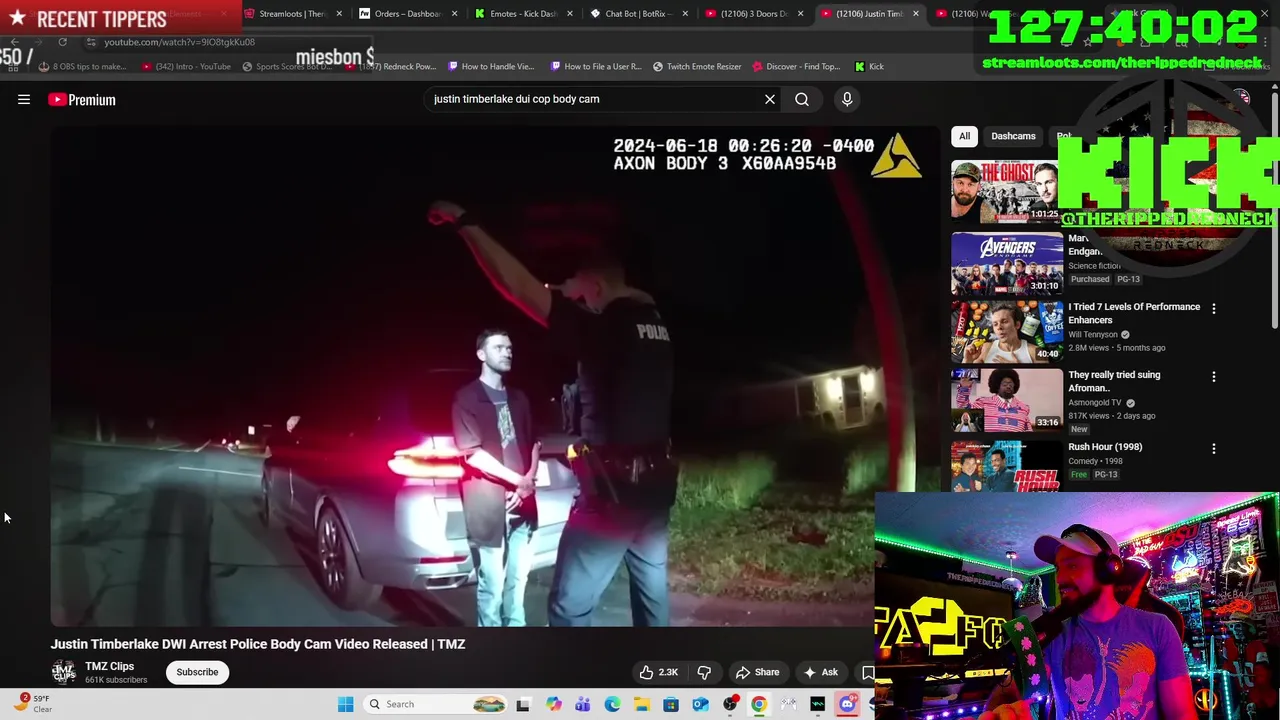Switch to Google Chrome on the taskbar
The height and width of the screenshot is (720, 1280).
click(x=759, y=704)
